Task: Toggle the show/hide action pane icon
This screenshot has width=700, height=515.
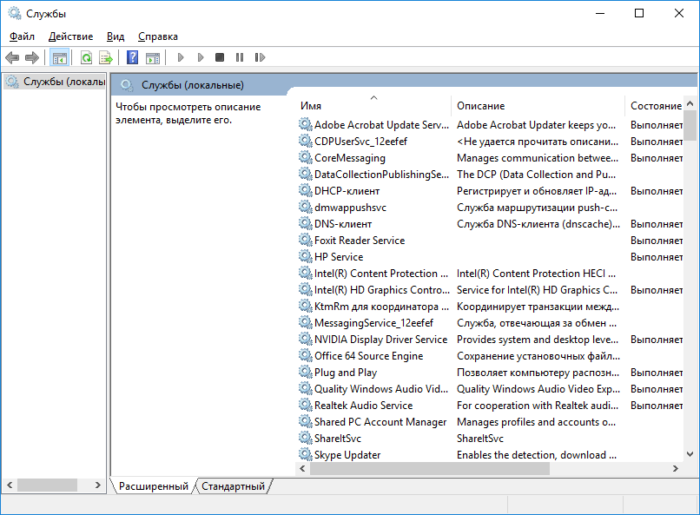Action: pyautogui.click(x=153, y=58)
